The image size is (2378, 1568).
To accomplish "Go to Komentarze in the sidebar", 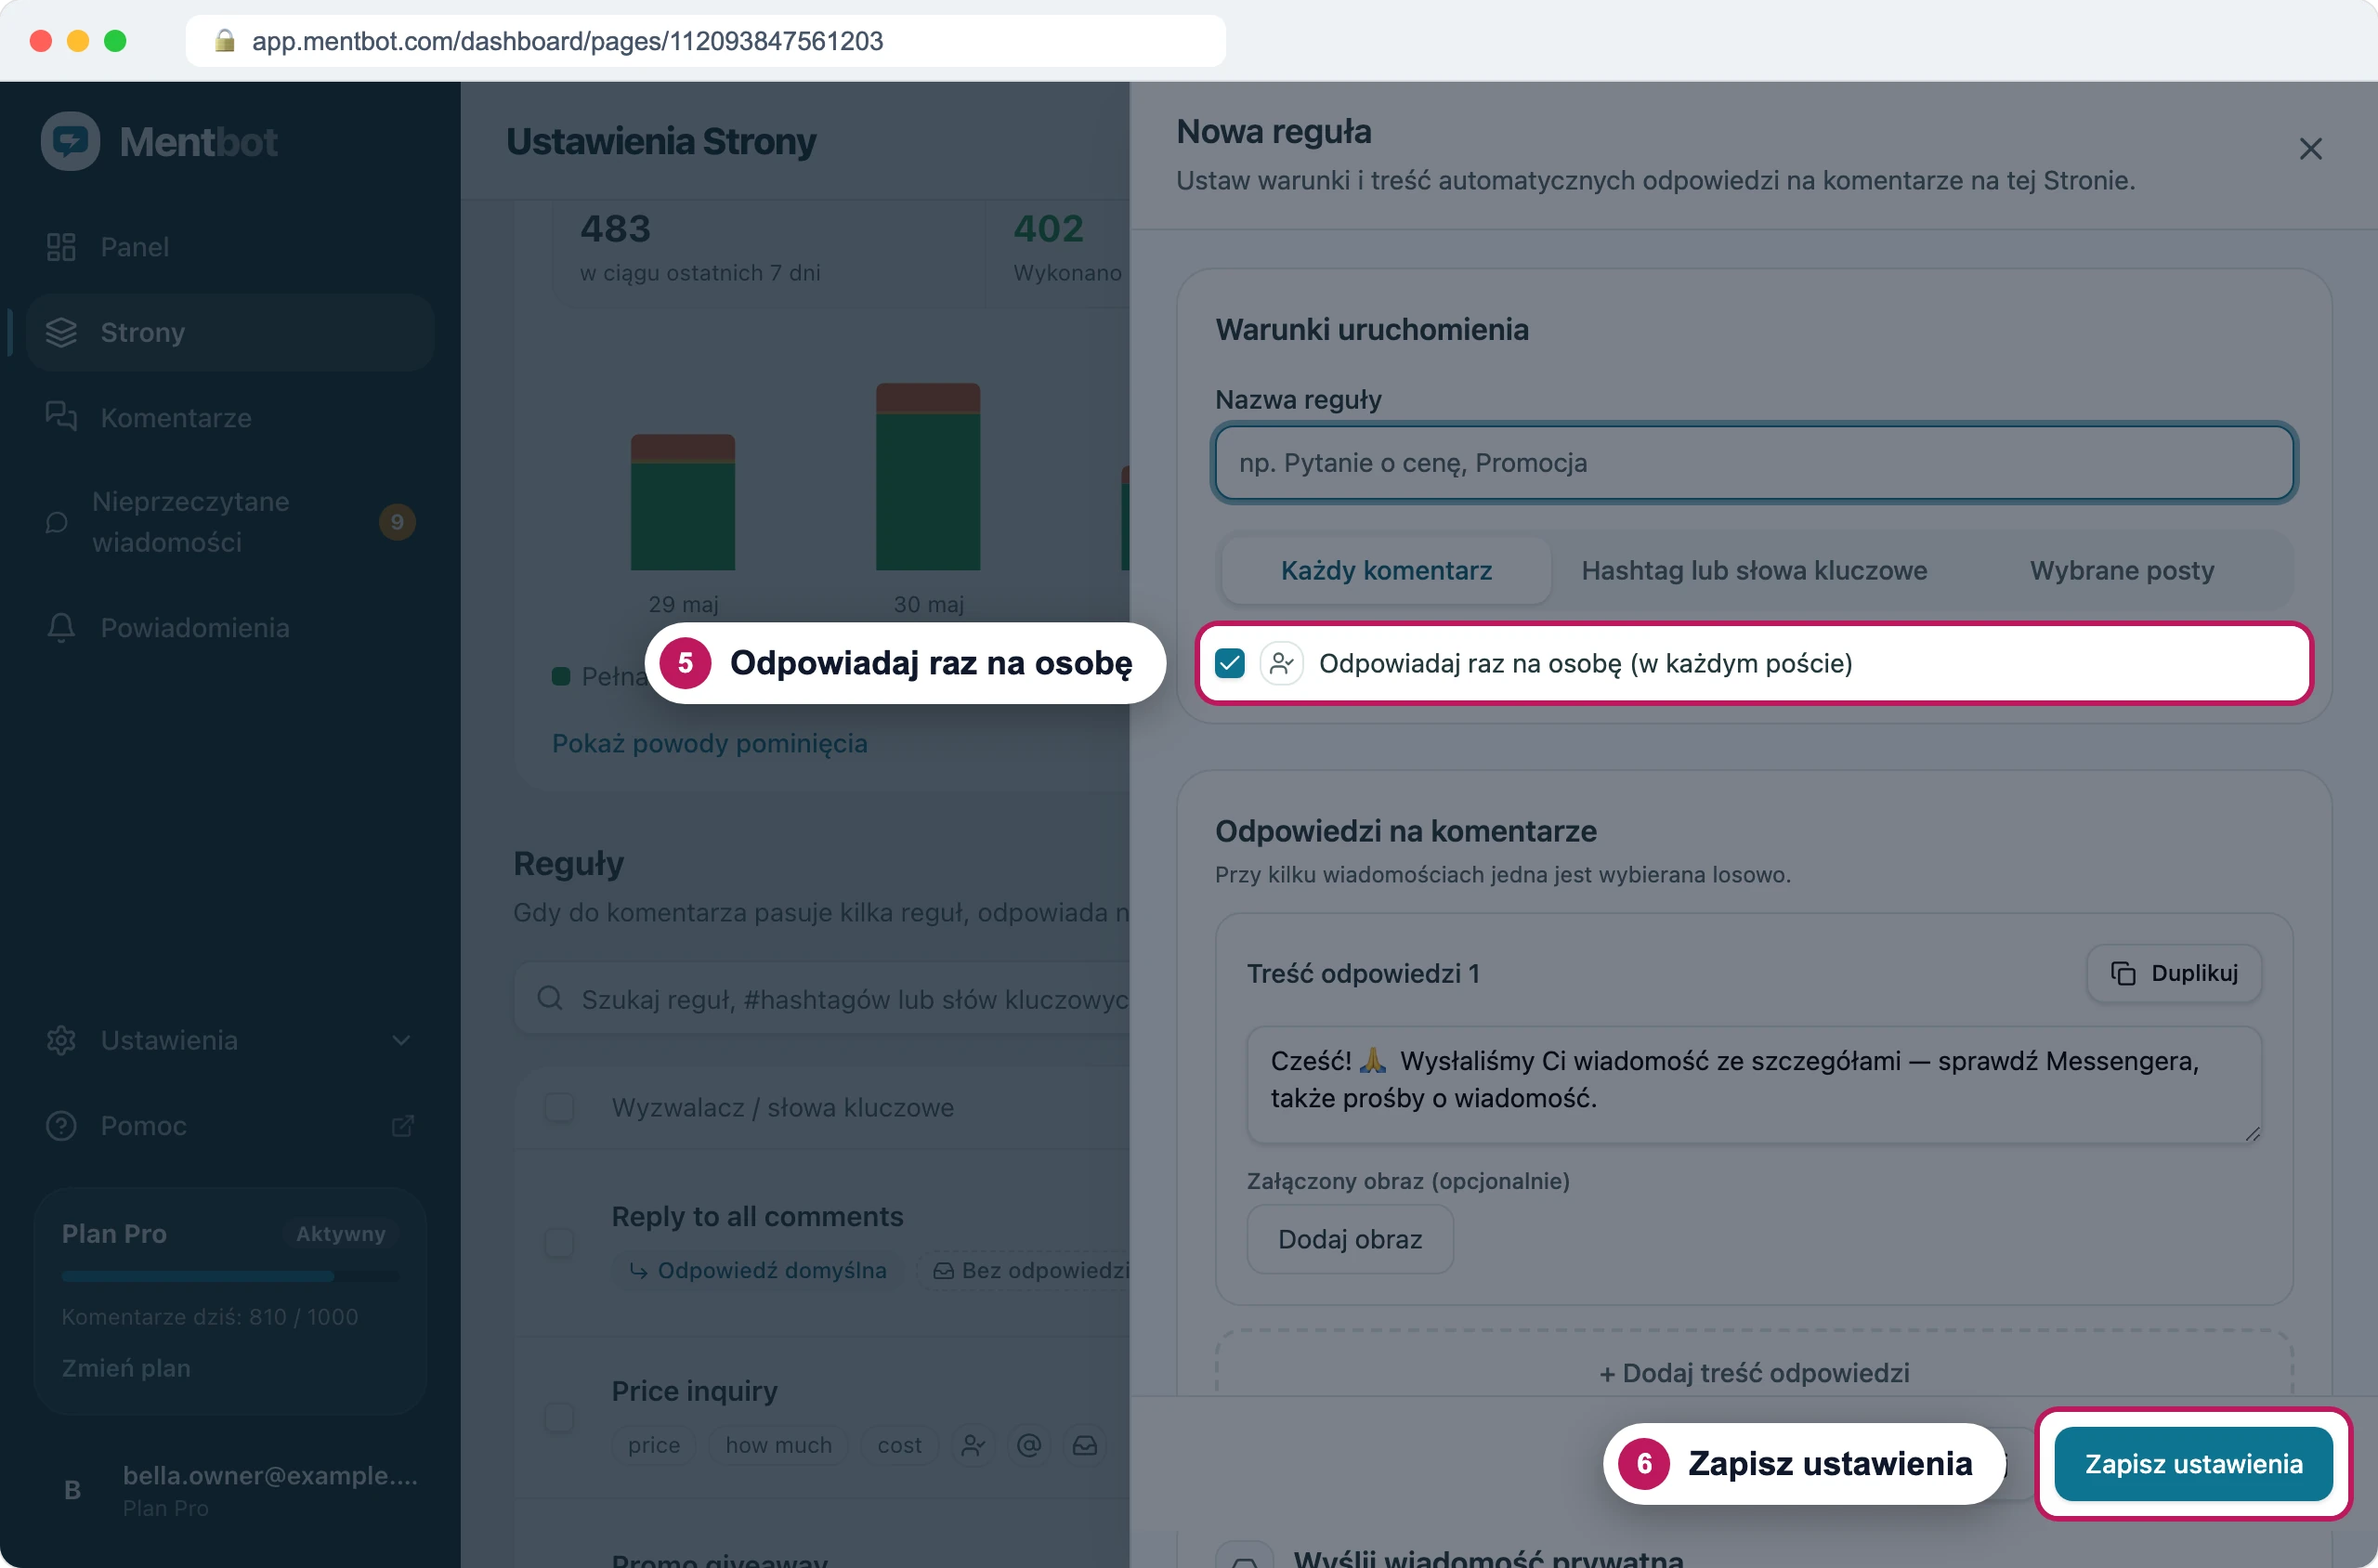I will point(230,417).
